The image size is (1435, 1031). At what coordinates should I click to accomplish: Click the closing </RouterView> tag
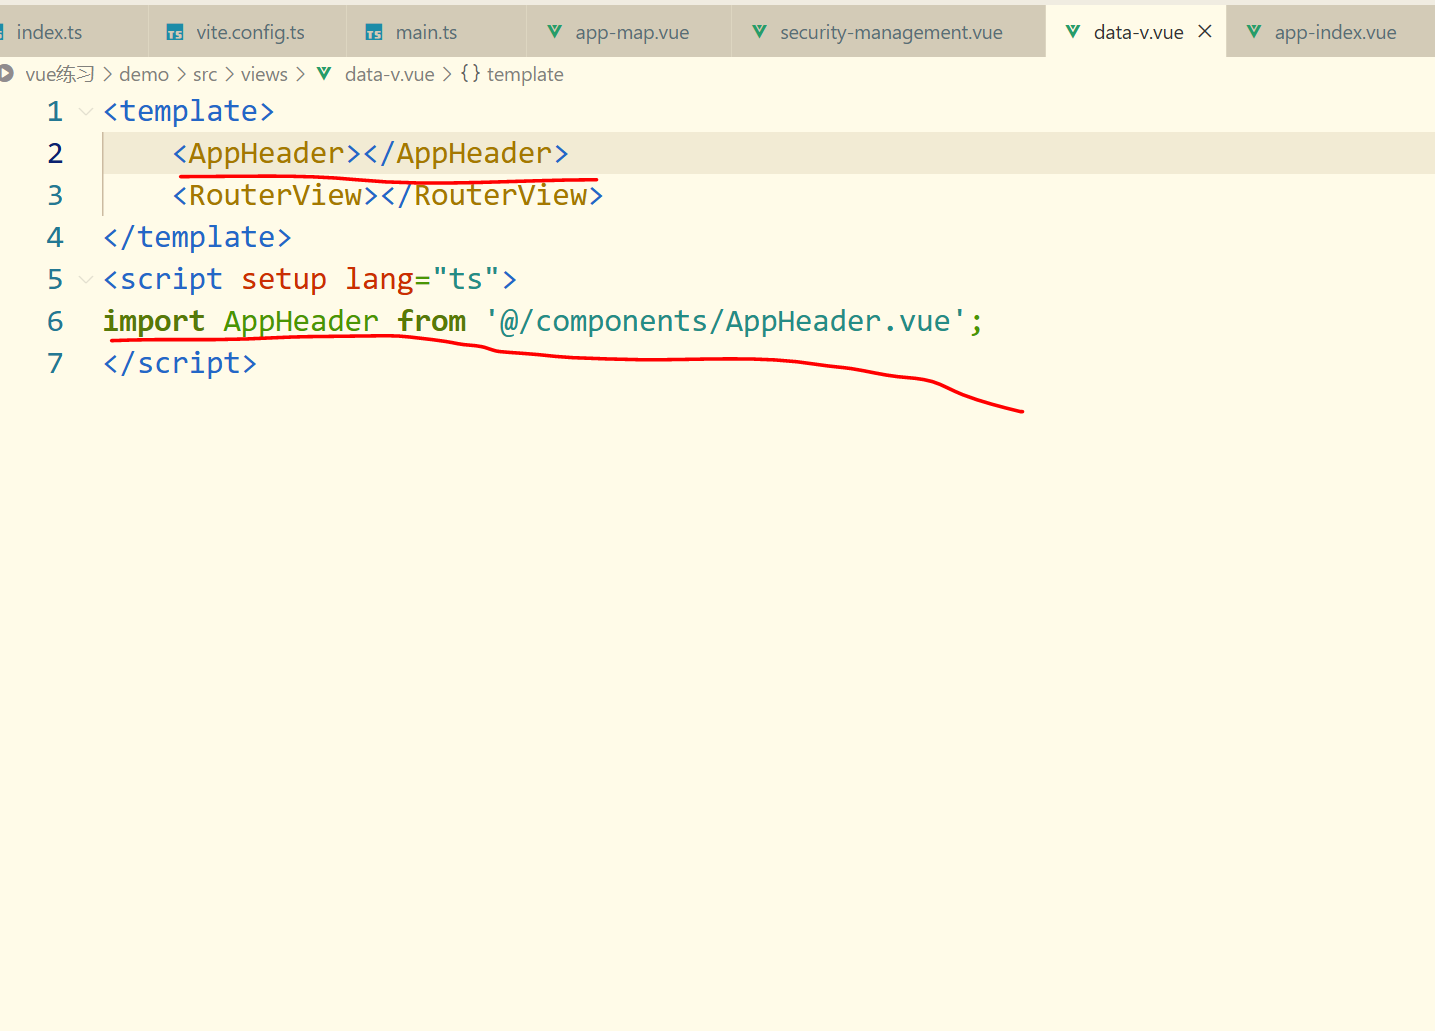[x=492, y=195]
